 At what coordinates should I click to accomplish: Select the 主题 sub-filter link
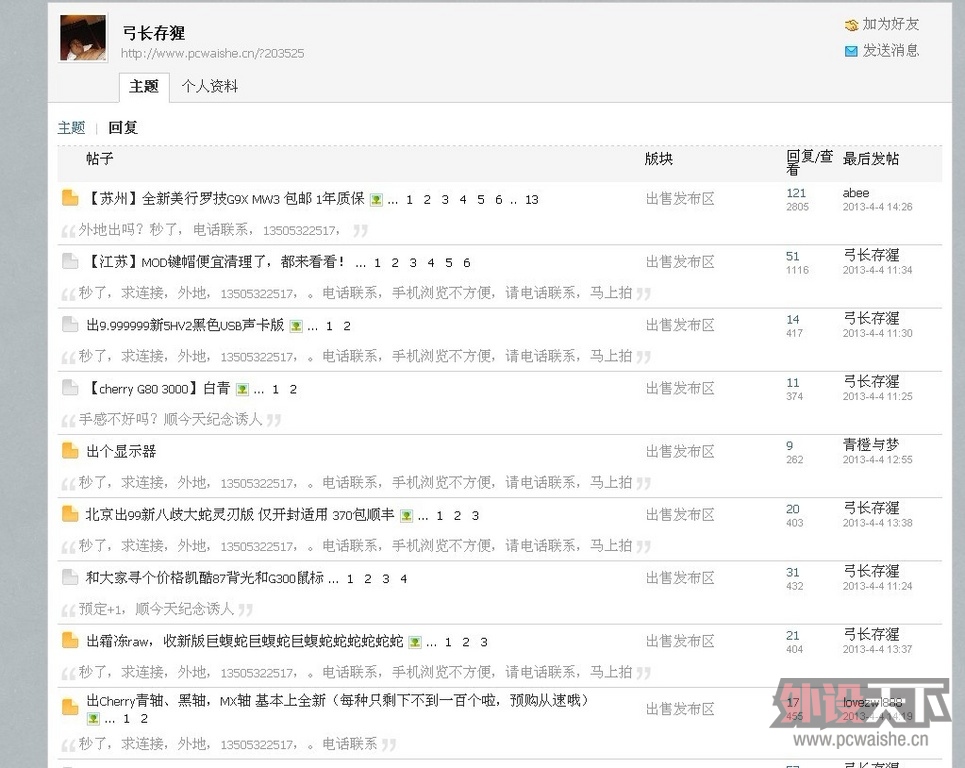[71, 127]
